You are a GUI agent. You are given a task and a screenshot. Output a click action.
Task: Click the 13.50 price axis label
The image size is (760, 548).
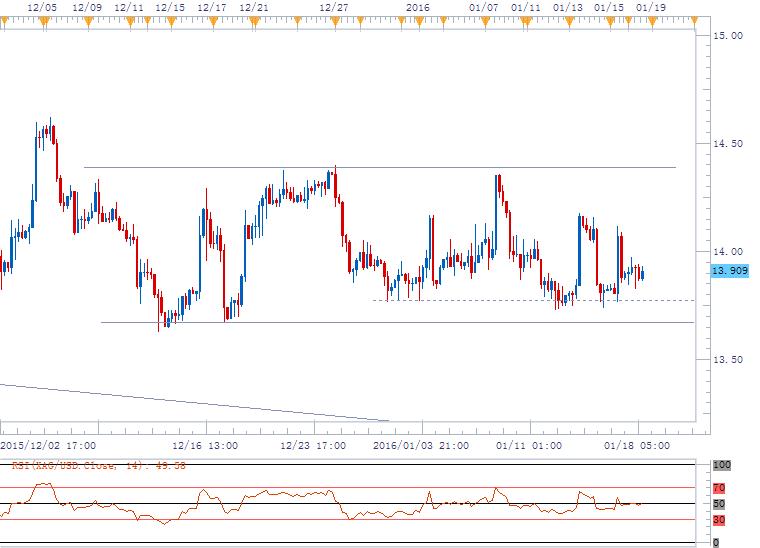(728, 359)
